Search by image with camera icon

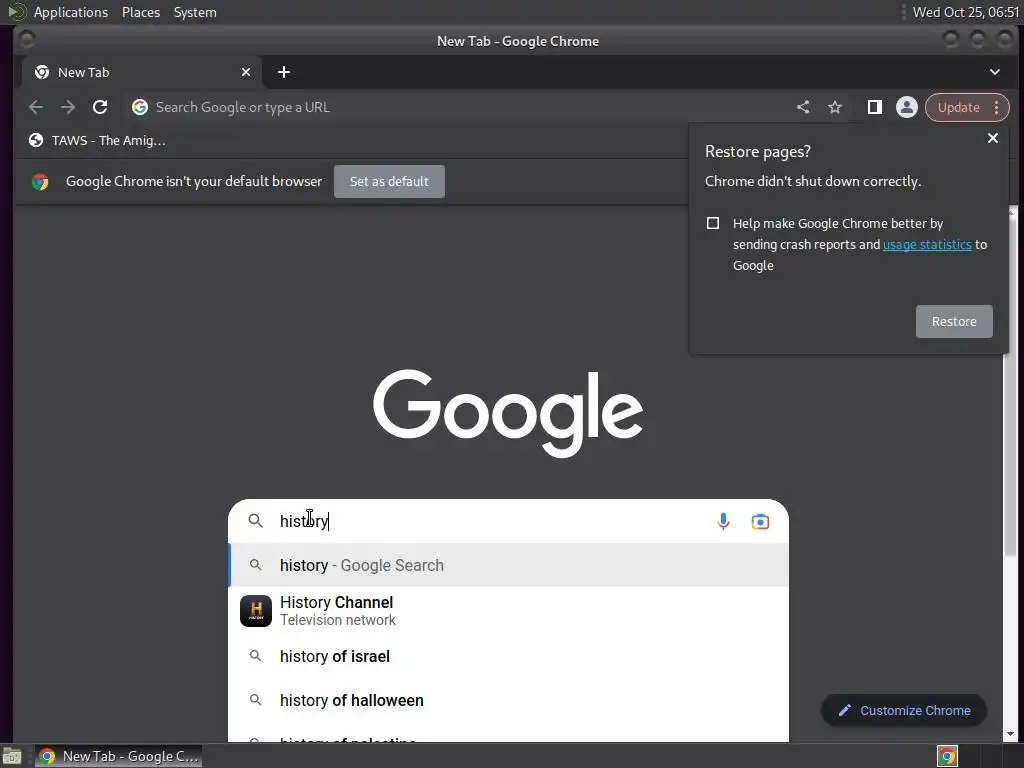click(760, 521)
